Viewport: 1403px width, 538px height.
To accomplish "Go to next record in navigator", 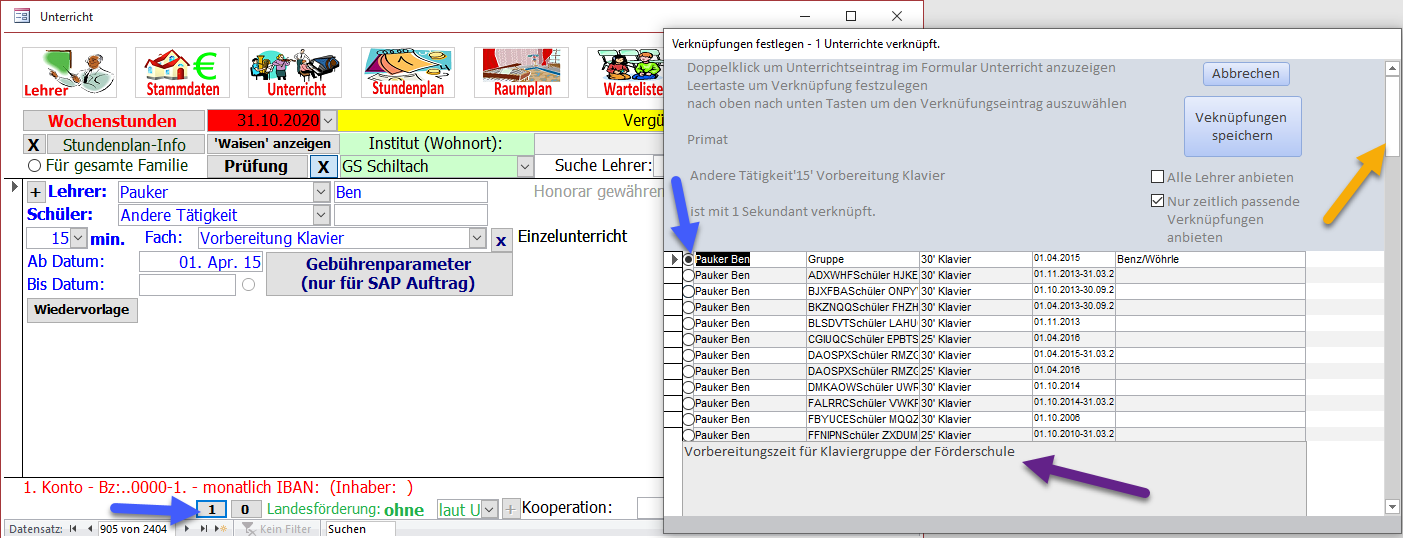I will pyautogui.click(x=185, y=529).
